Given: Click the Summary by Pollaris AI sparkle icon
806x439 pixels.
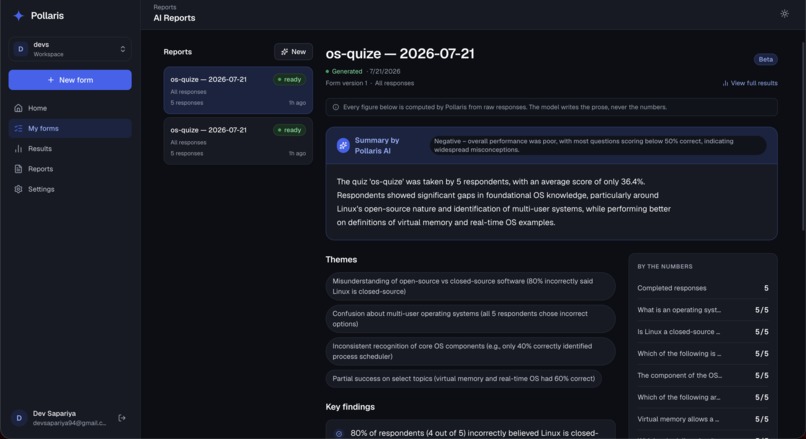Looking at the screenshot, I should (x=343, y=145).
